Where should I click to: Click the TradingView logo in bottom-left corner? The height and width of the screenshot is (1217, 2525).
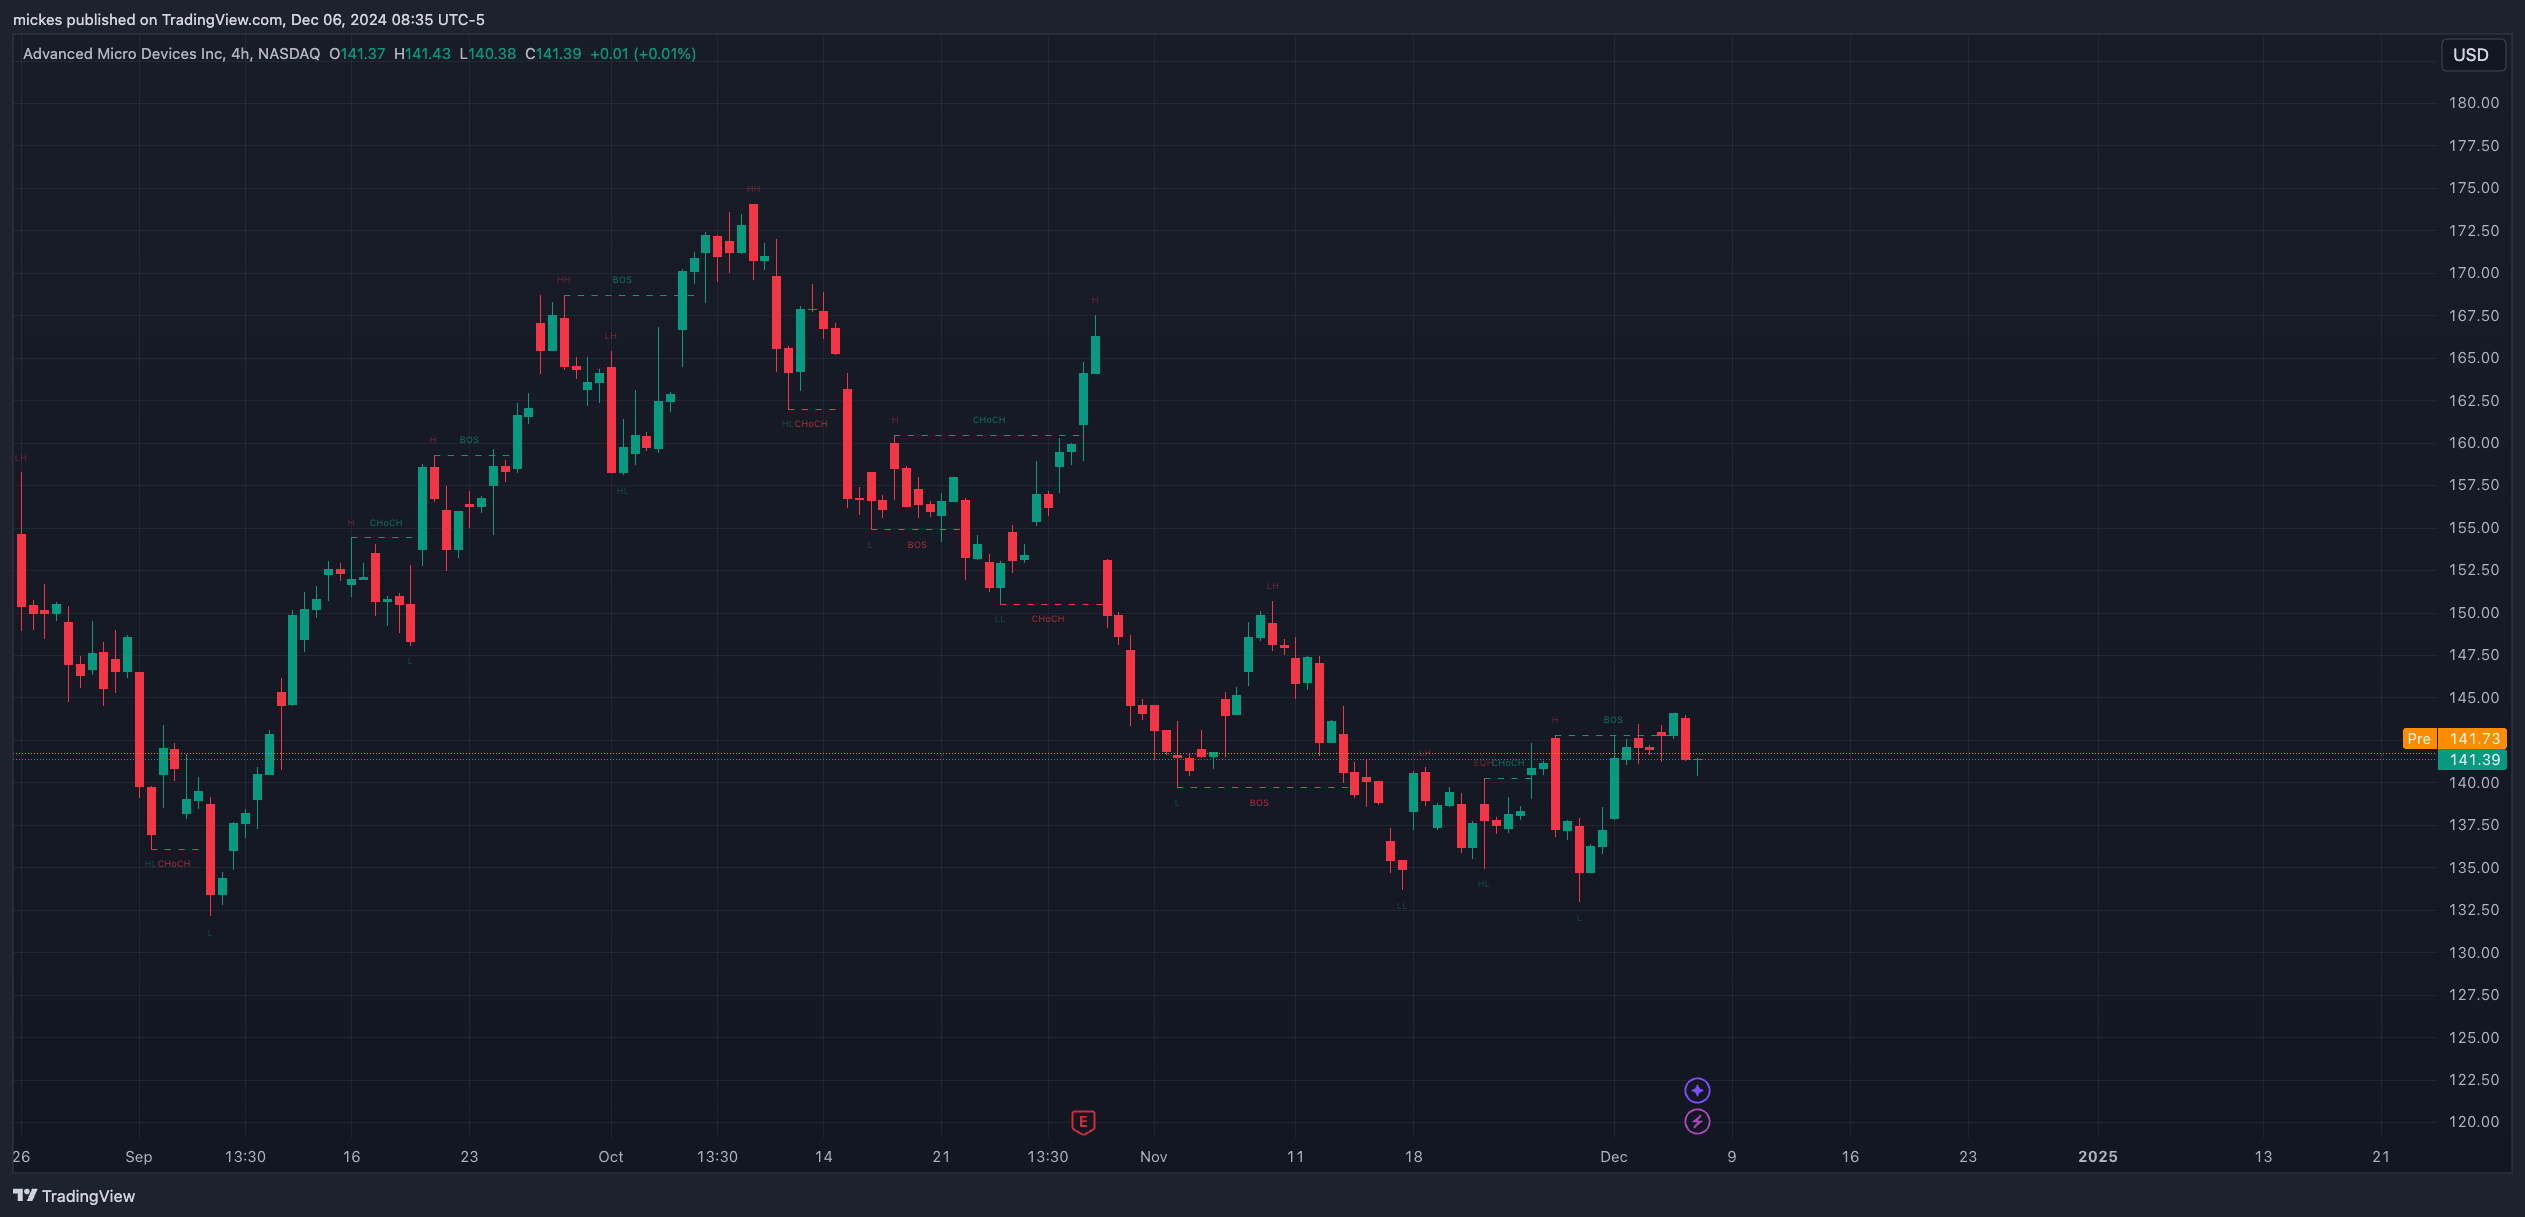74,1196
